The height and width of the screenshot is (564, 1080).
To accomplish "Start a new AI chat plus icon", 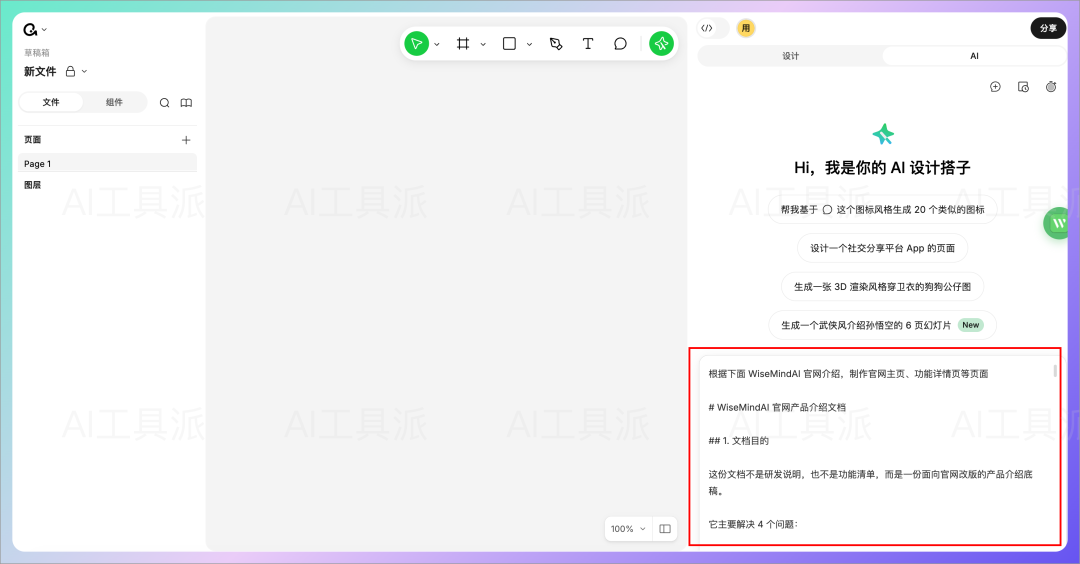I will coord(995,87).
